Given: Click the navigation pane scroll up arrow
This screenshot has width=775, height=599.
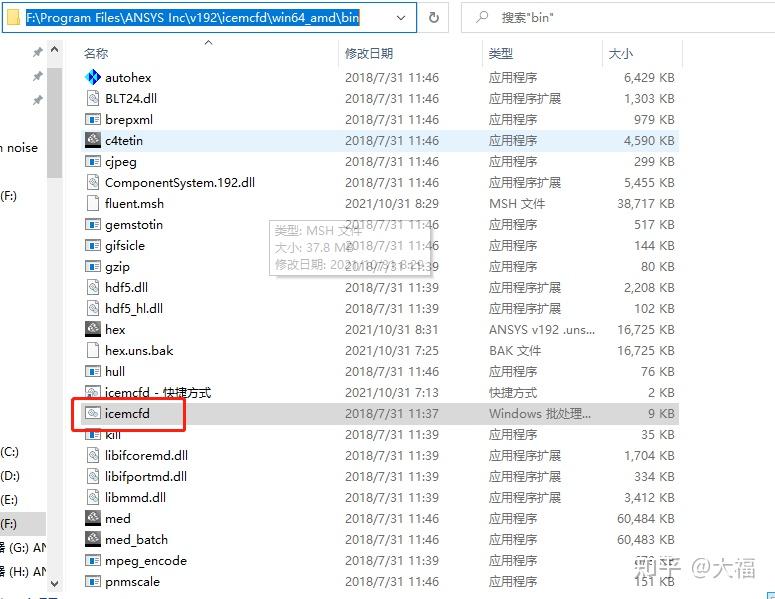Looking at the screenshot, I should (x=55, y=49).
